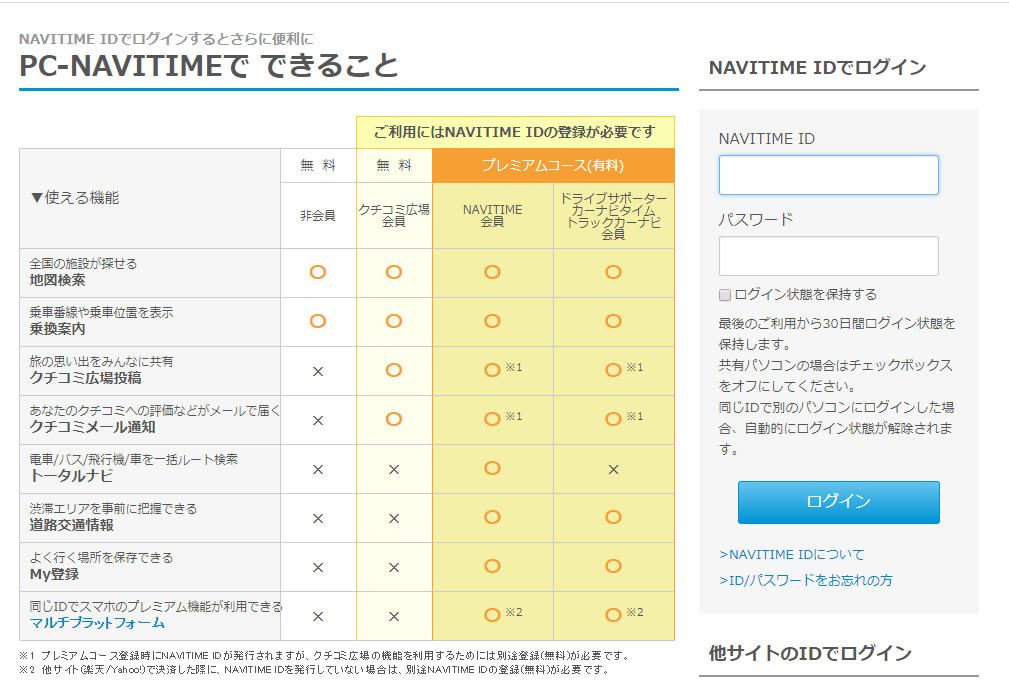The width and height of the screenshot is (1009, 688).
Task: Click the 他サイトのIDでログイン heading
Action: point(810,653)
